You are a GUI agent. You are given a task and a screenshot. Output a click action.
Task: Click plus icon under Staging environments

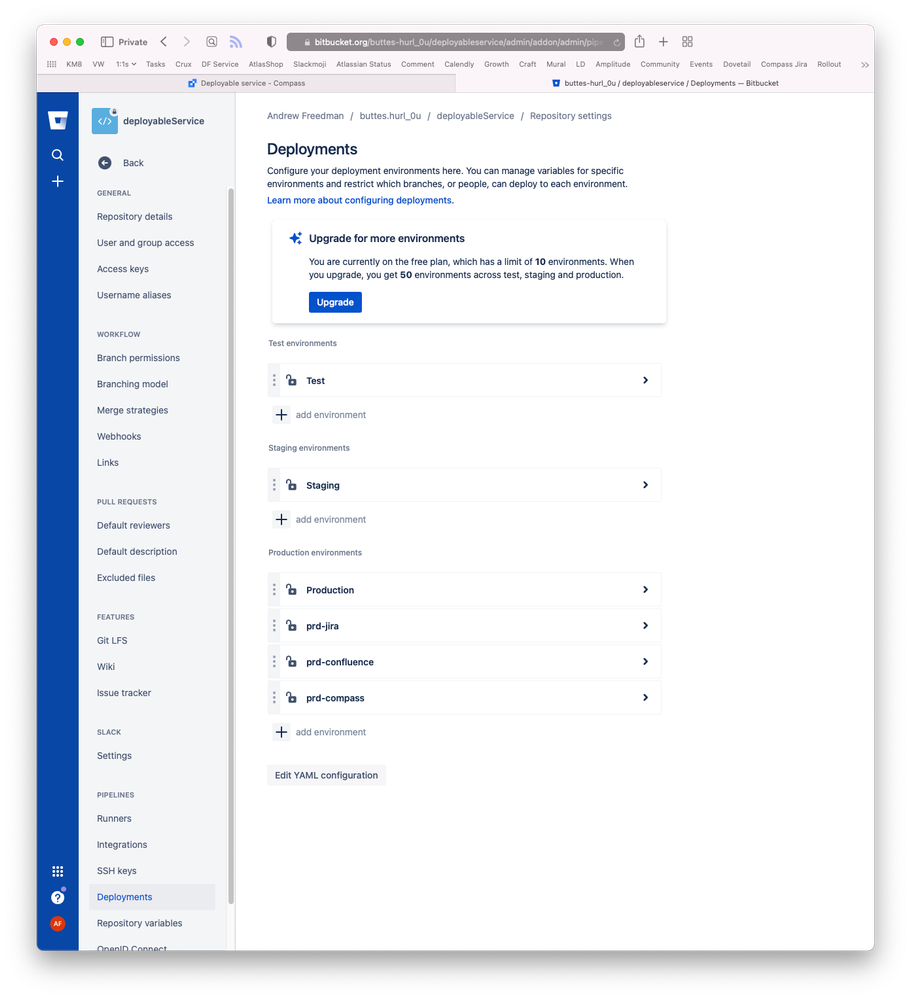tap(281, 519)
